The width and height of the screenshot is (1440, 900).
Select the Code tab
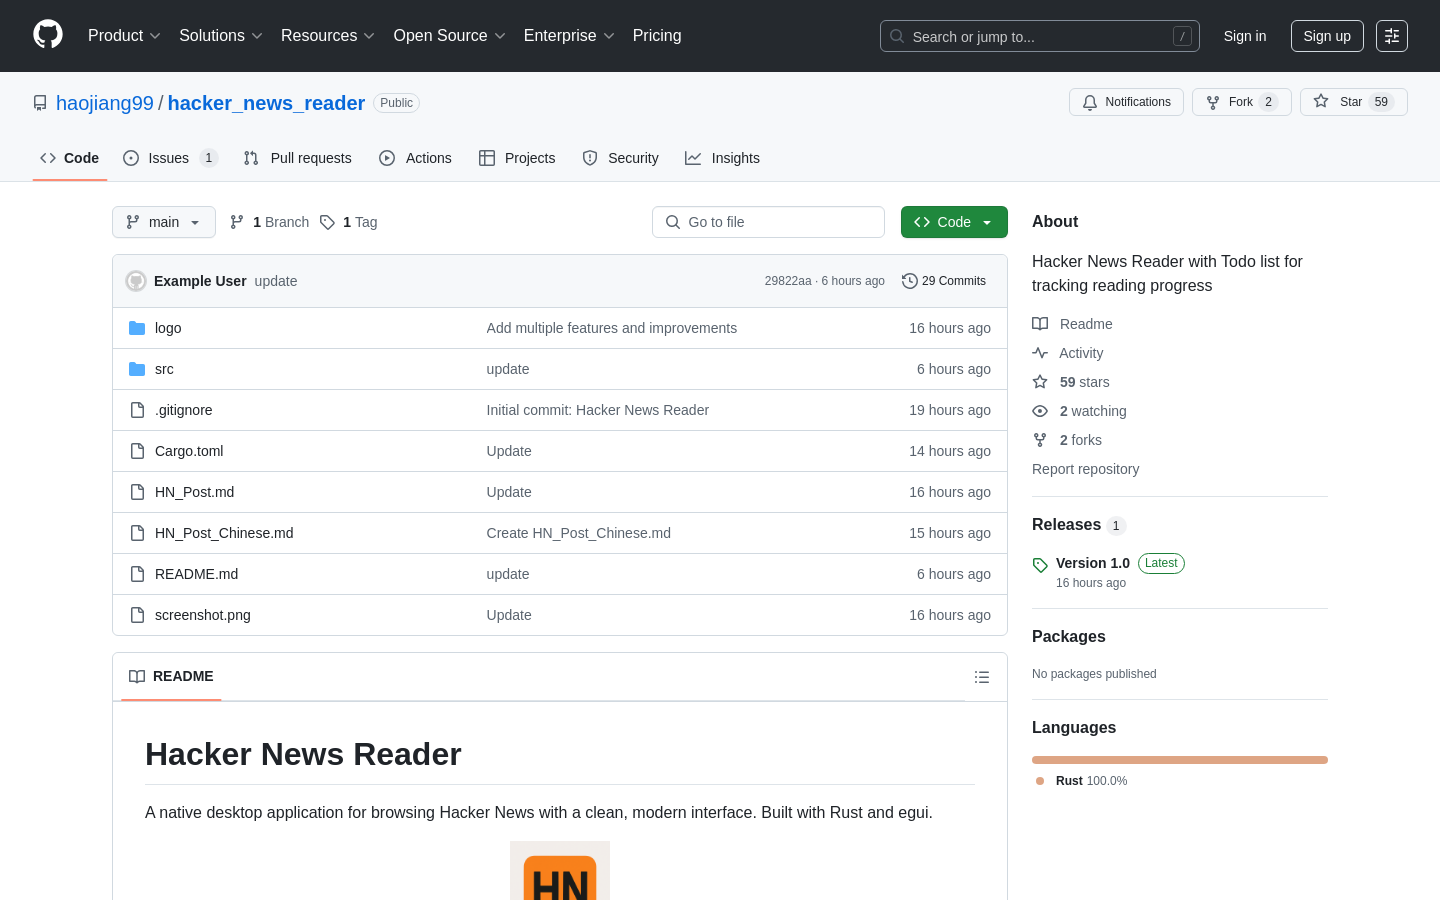(x=70, y=158)
